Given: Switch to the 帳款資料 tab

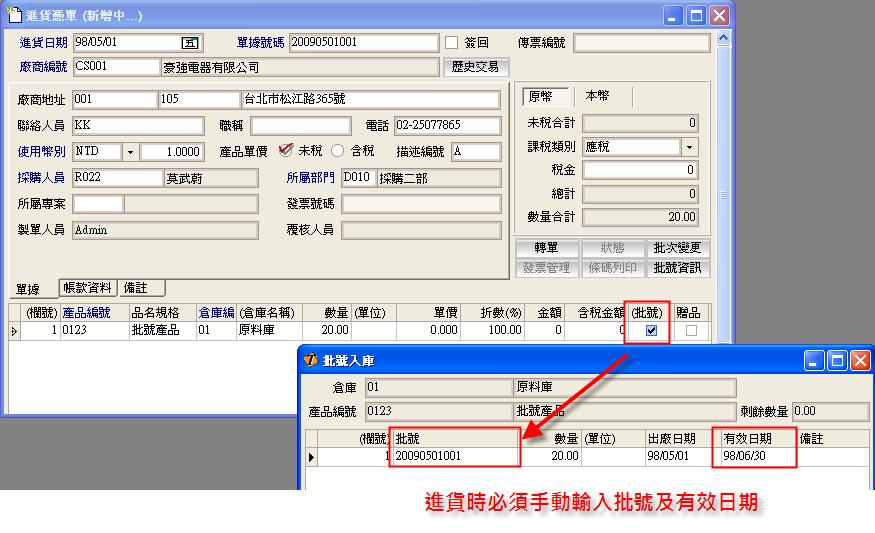Looking at the screenshot, I should [87, 288].
